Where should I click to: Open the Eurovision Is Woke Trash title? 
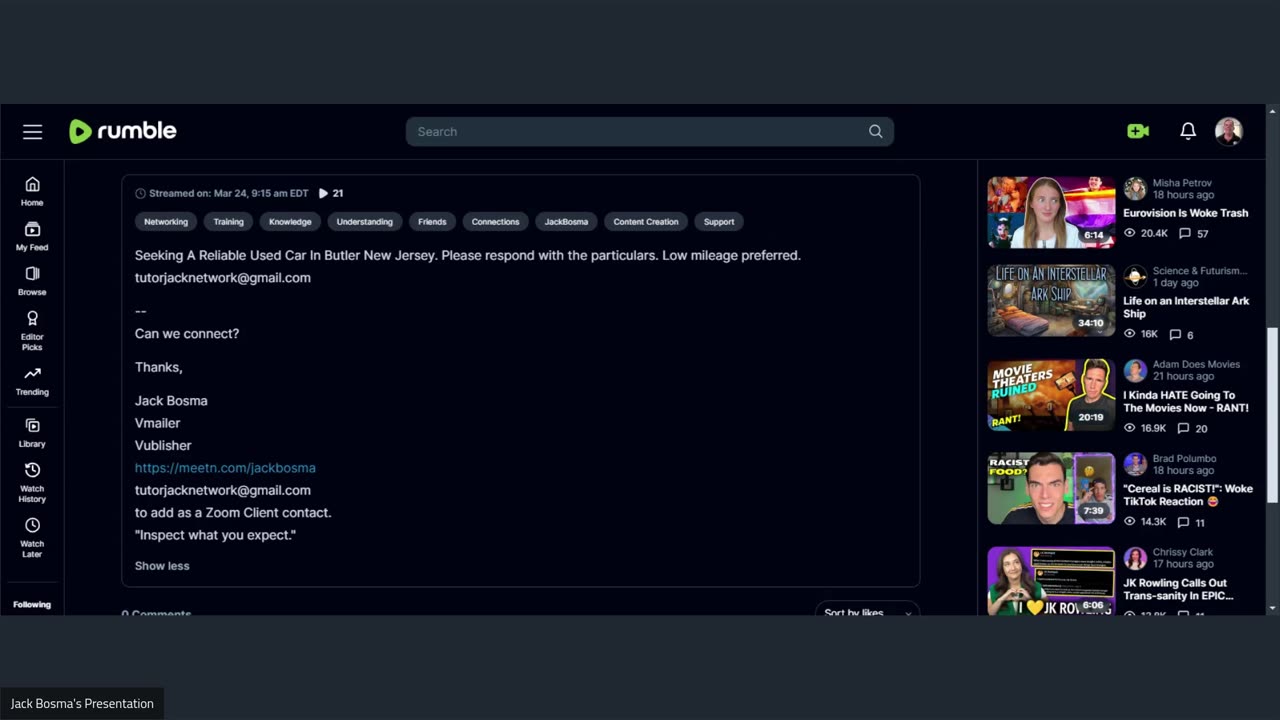pos(1186,213)
